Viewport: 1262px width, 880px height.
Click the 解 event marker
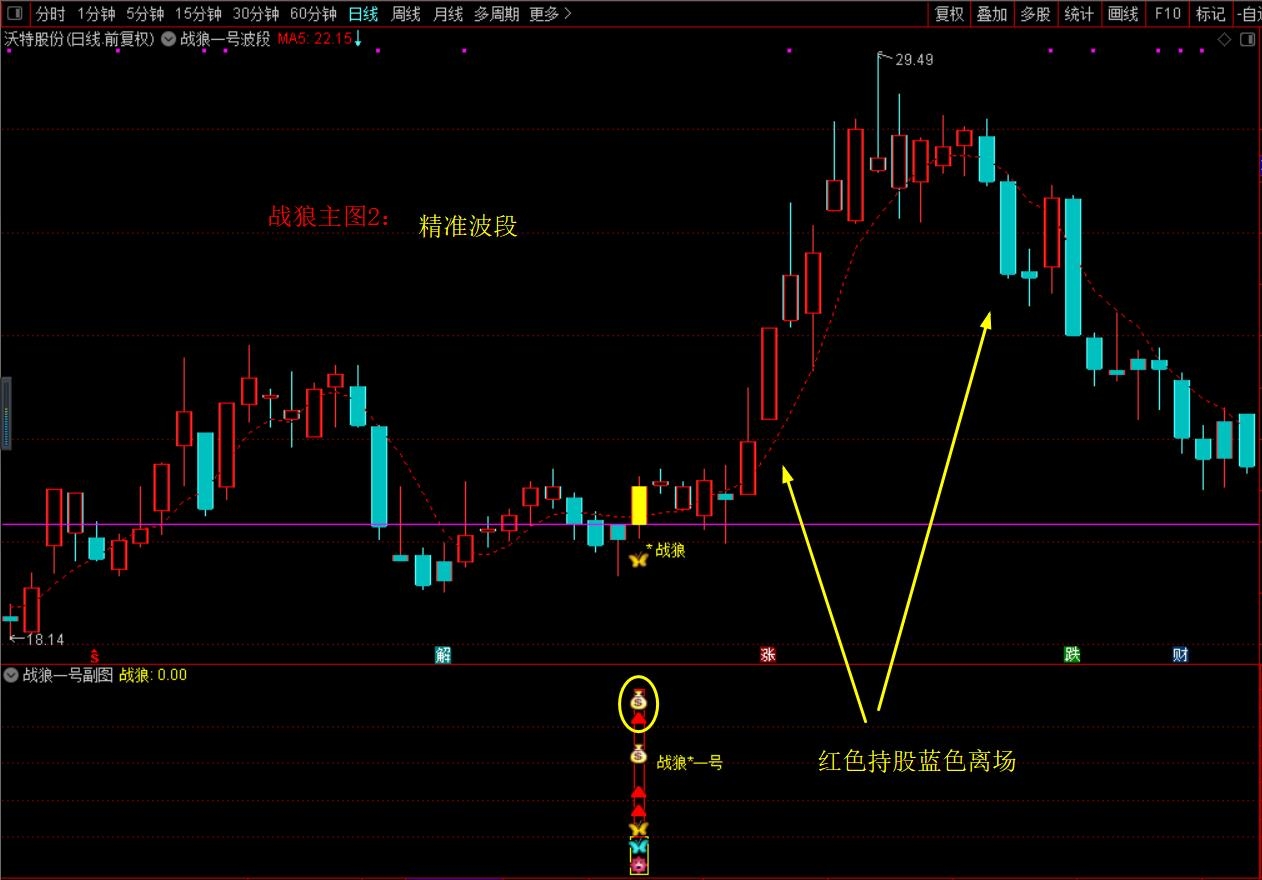pyautogui.click(x=443, y=655)
